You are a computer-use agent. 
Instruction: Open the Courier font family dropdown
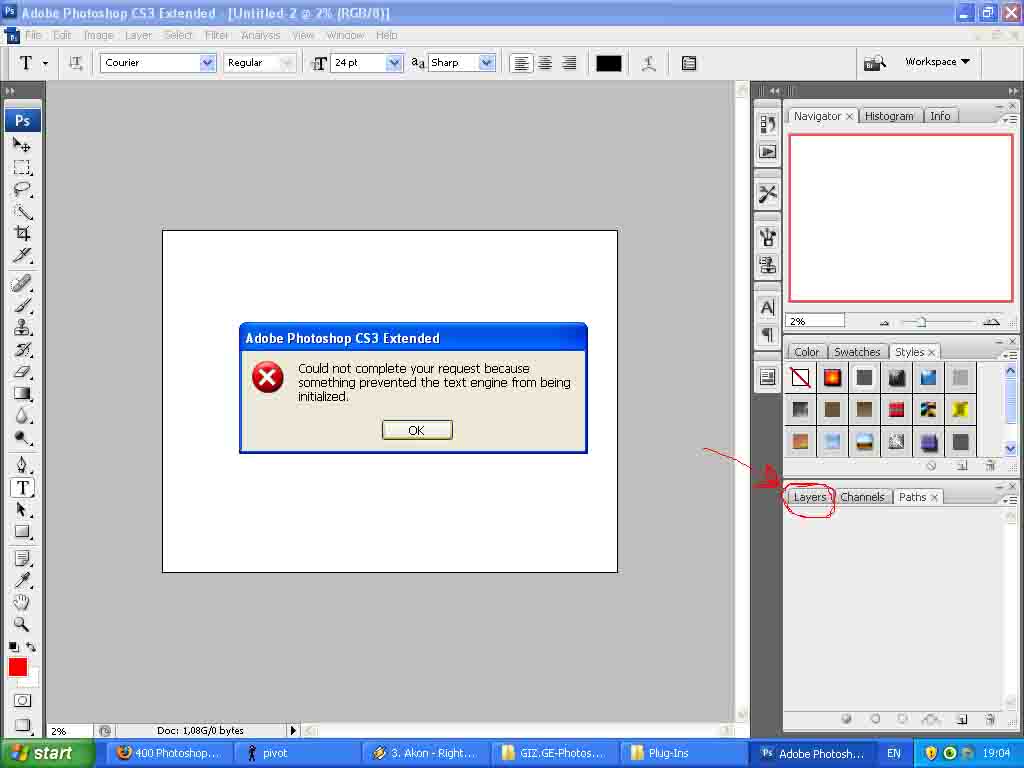click(207, 63)
